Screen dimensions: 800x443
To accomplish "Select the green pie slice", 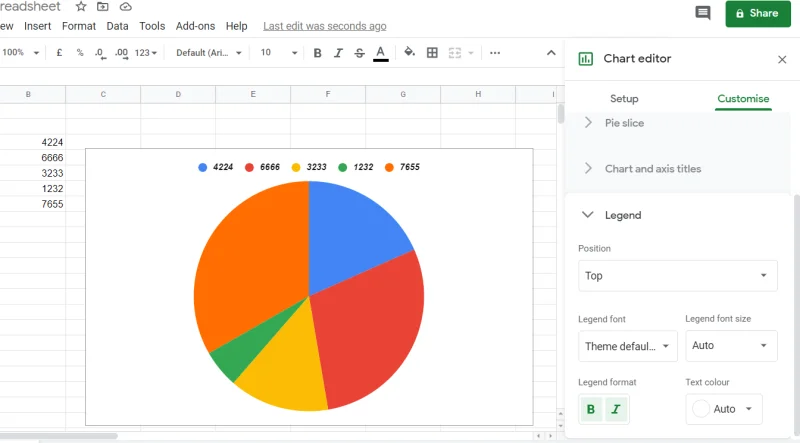I will click(x=245, y=352).
